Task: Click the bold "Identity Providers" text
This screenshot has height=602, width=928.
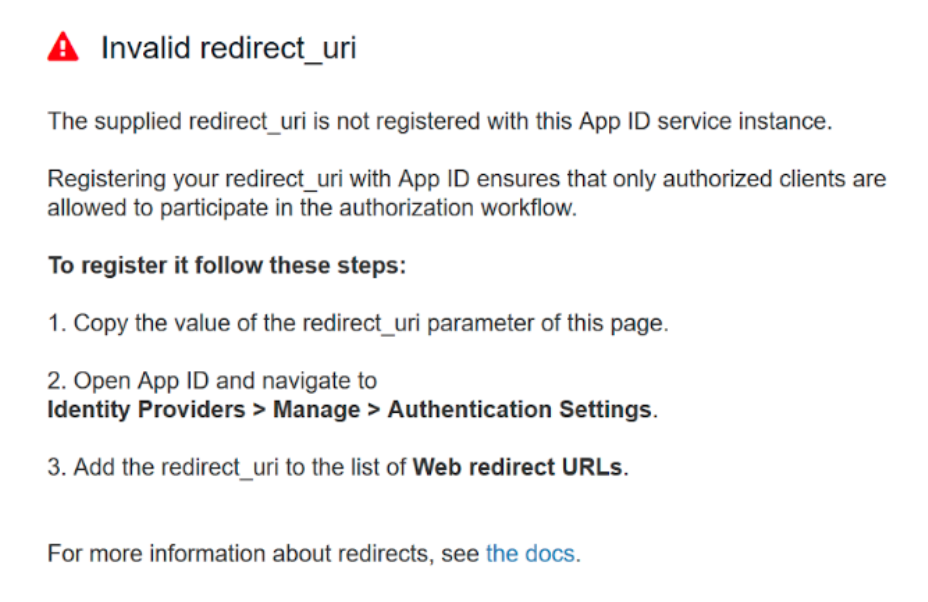Action: click(x=147, y=410)
